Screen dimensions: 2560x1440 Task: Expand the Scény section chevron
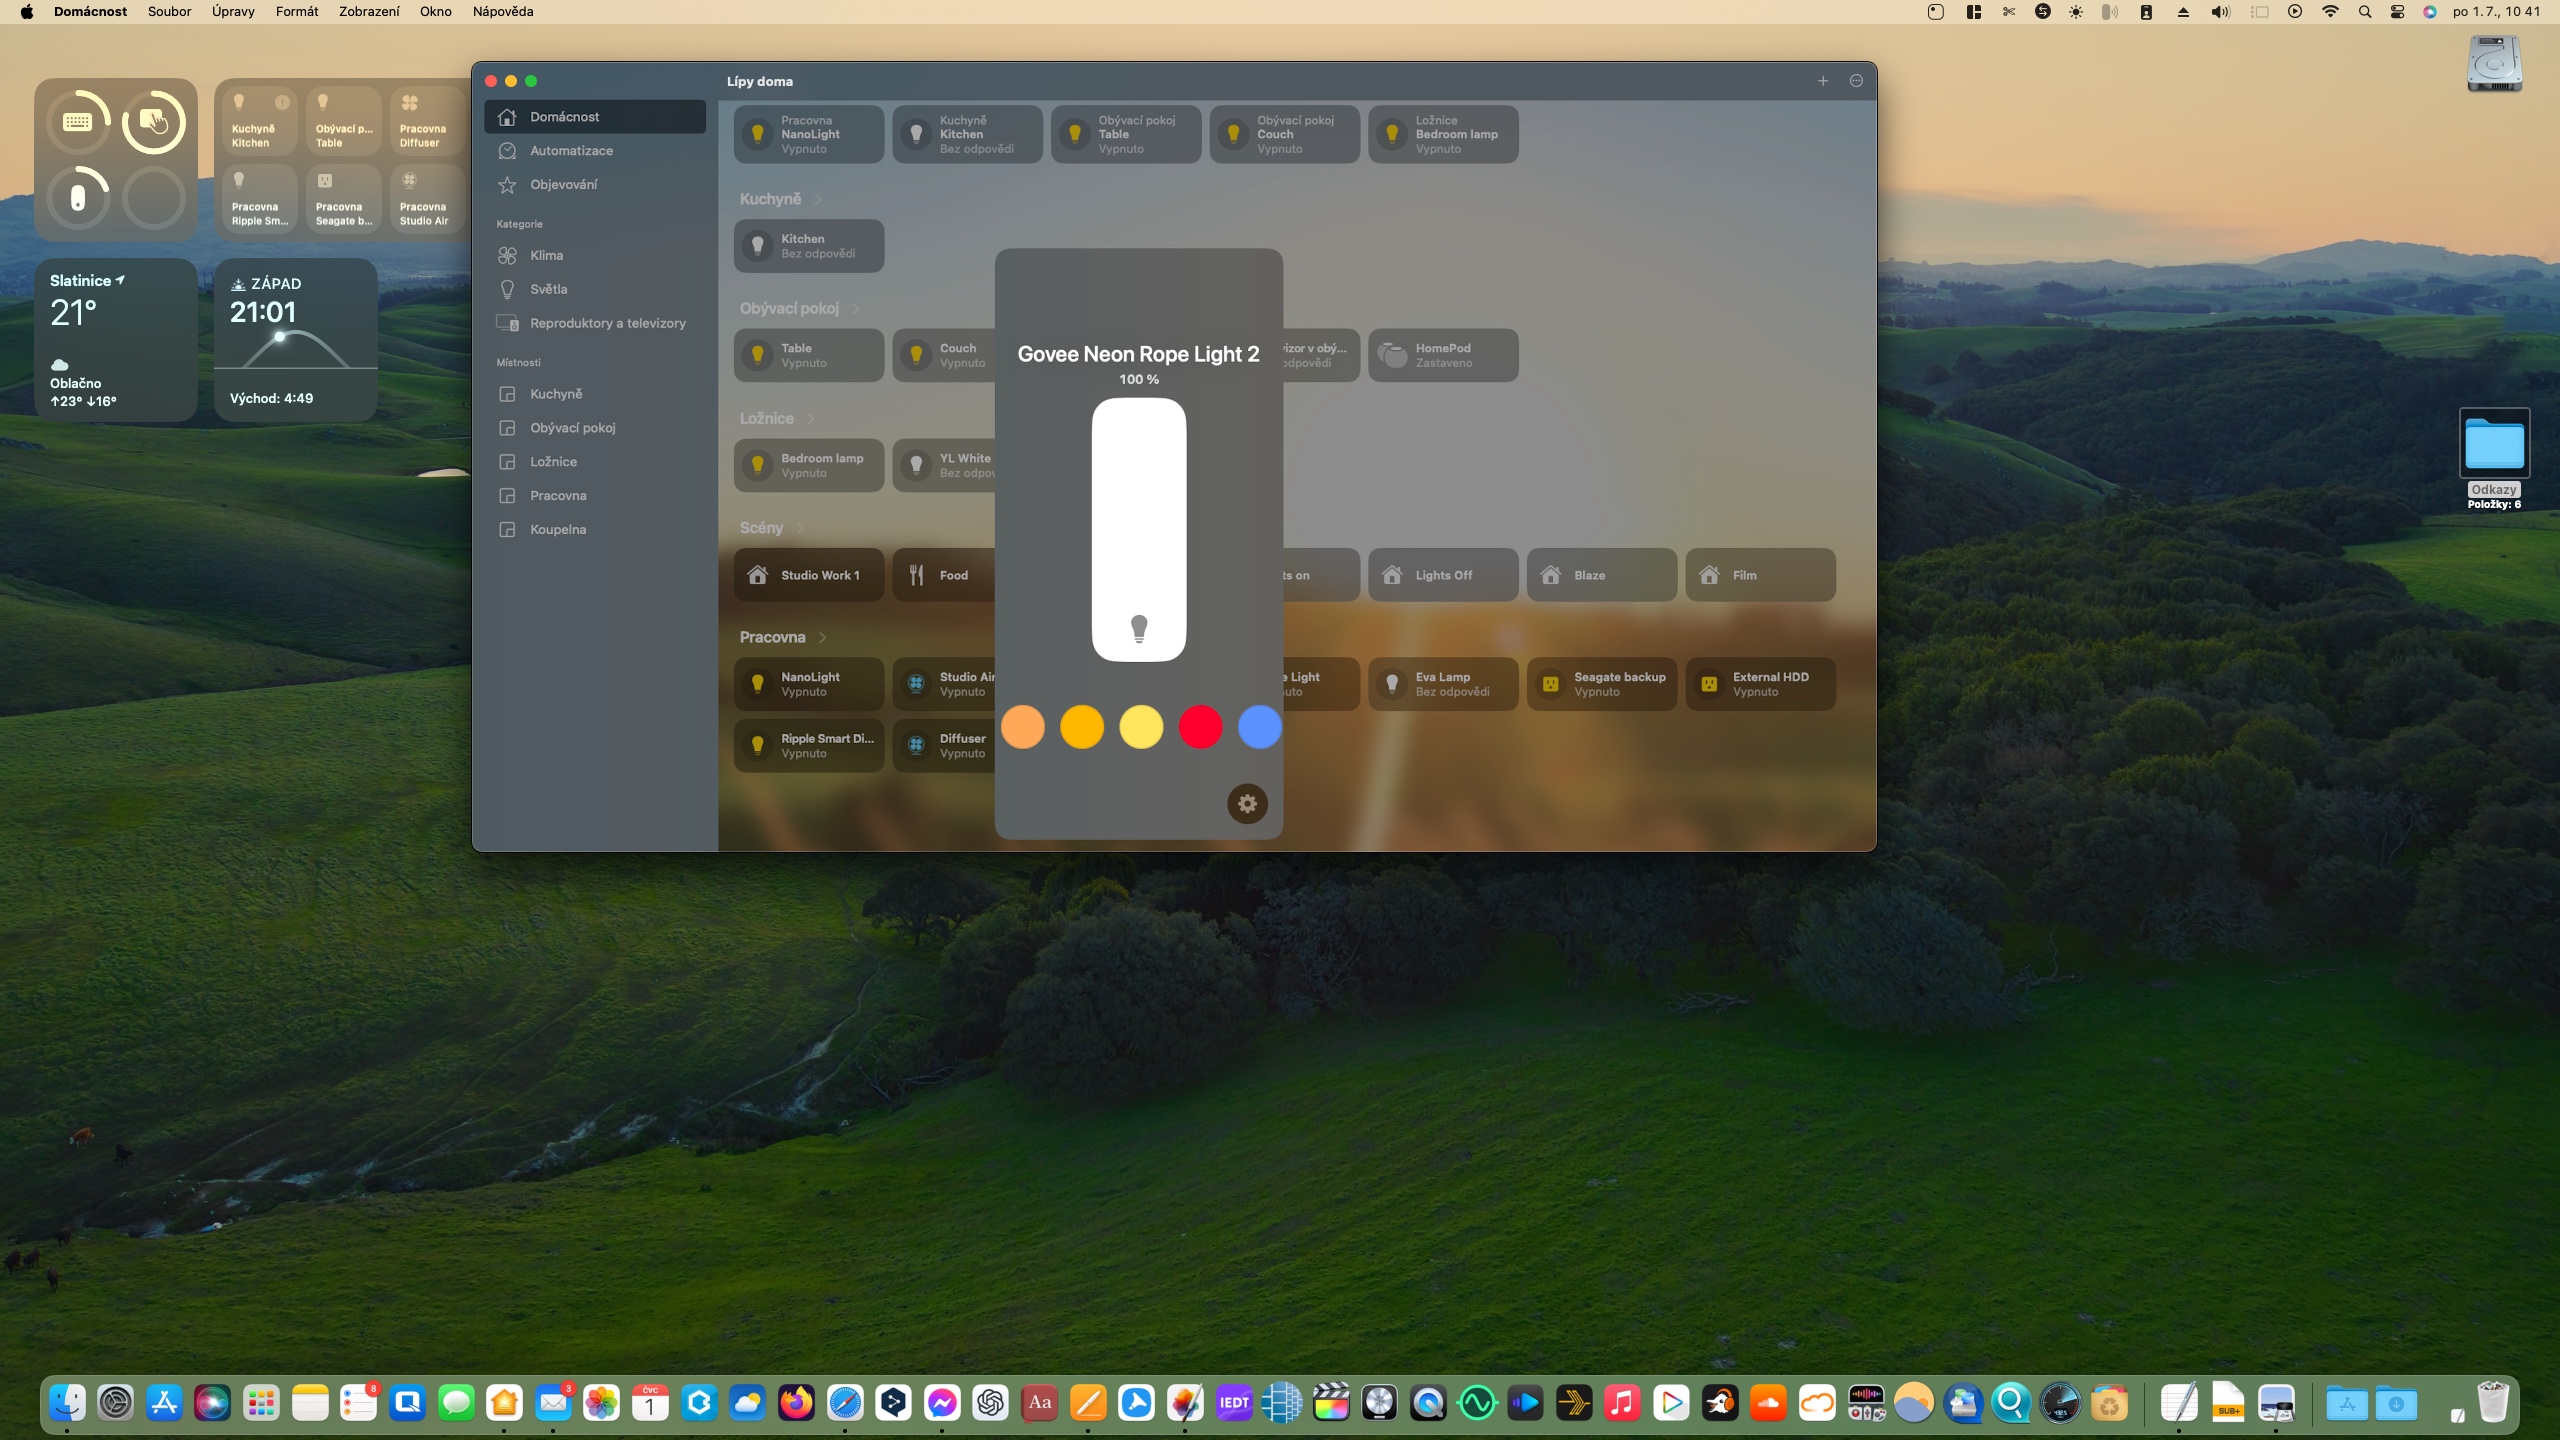pyautogui.click(x=800, y=528)
